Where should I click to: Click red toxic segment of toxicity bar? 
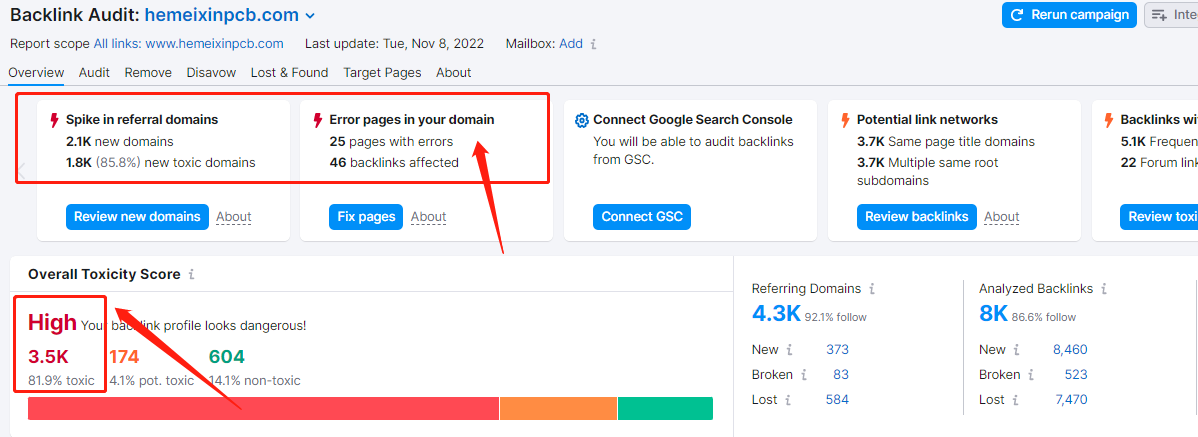tap(263, 408)
